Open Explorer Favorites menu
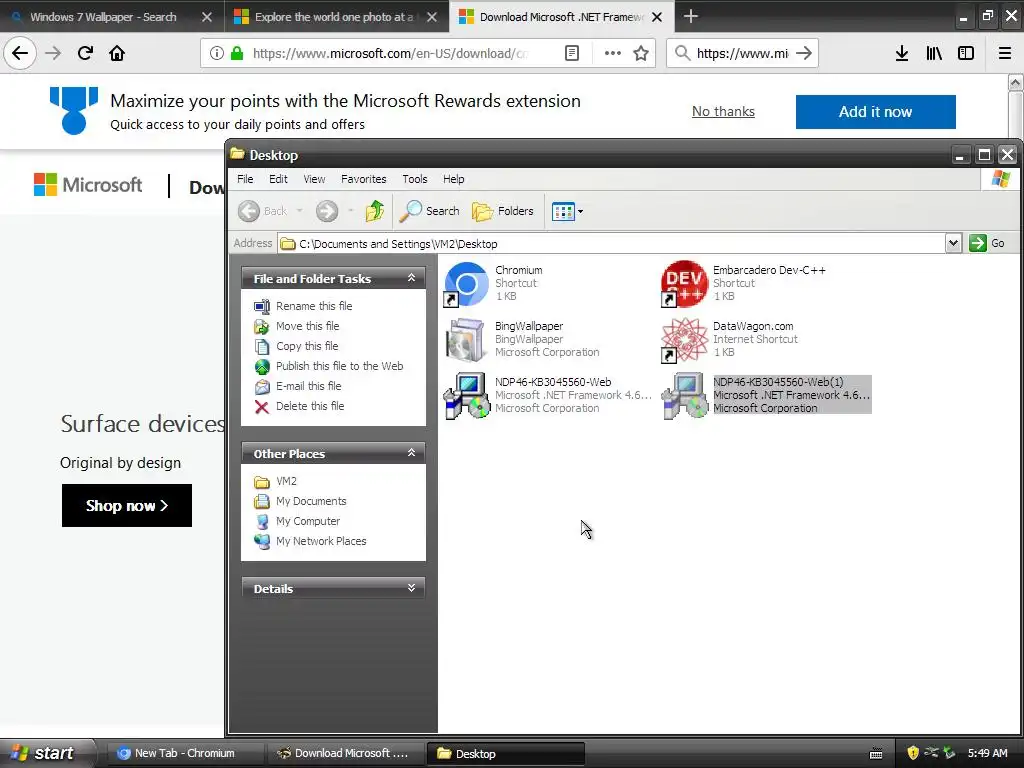The image size is (1024, 768). (x=363, y=179)
